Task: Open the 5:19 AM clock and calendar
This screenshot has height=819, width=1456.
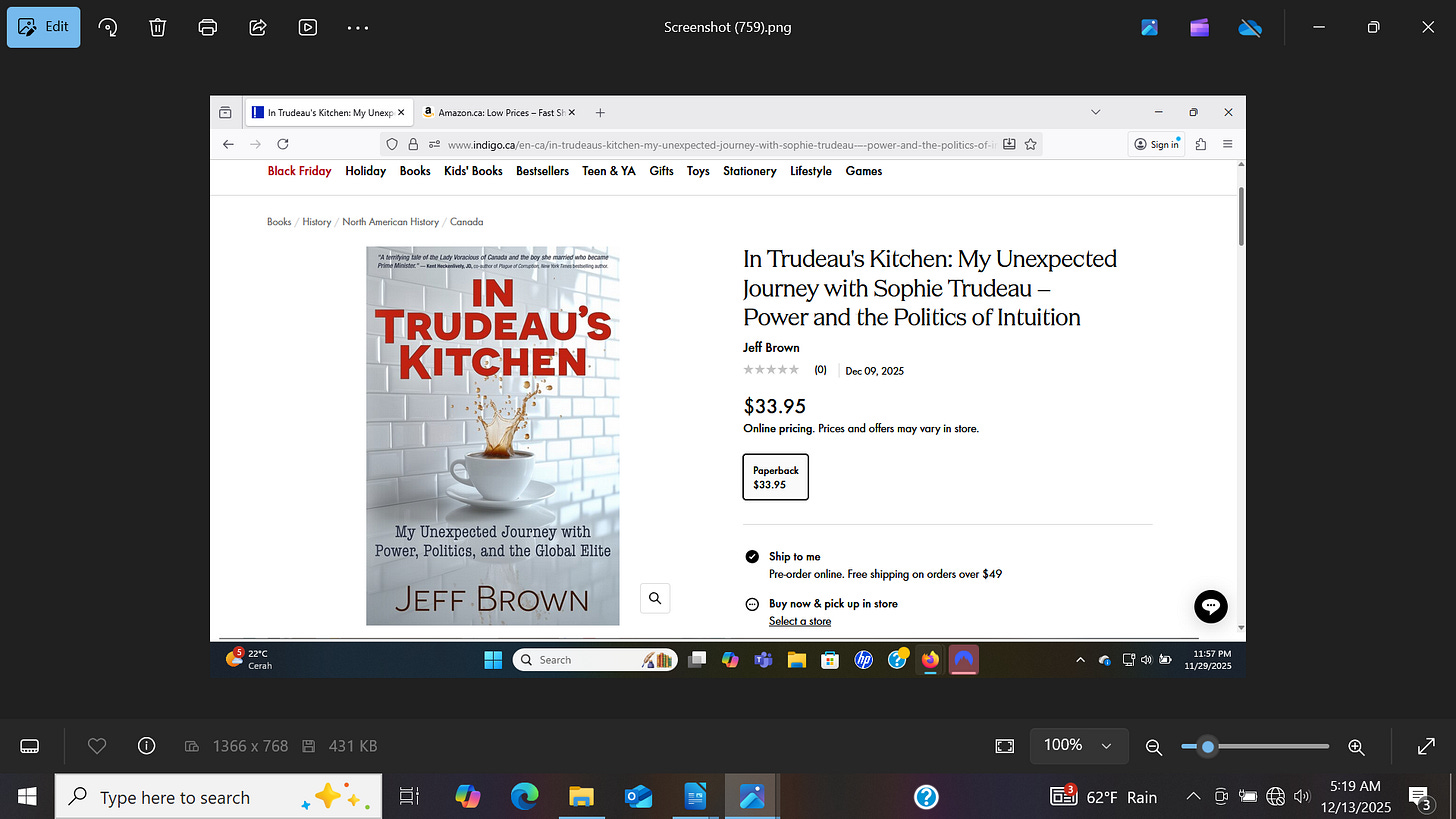Action: (1357, 796)
